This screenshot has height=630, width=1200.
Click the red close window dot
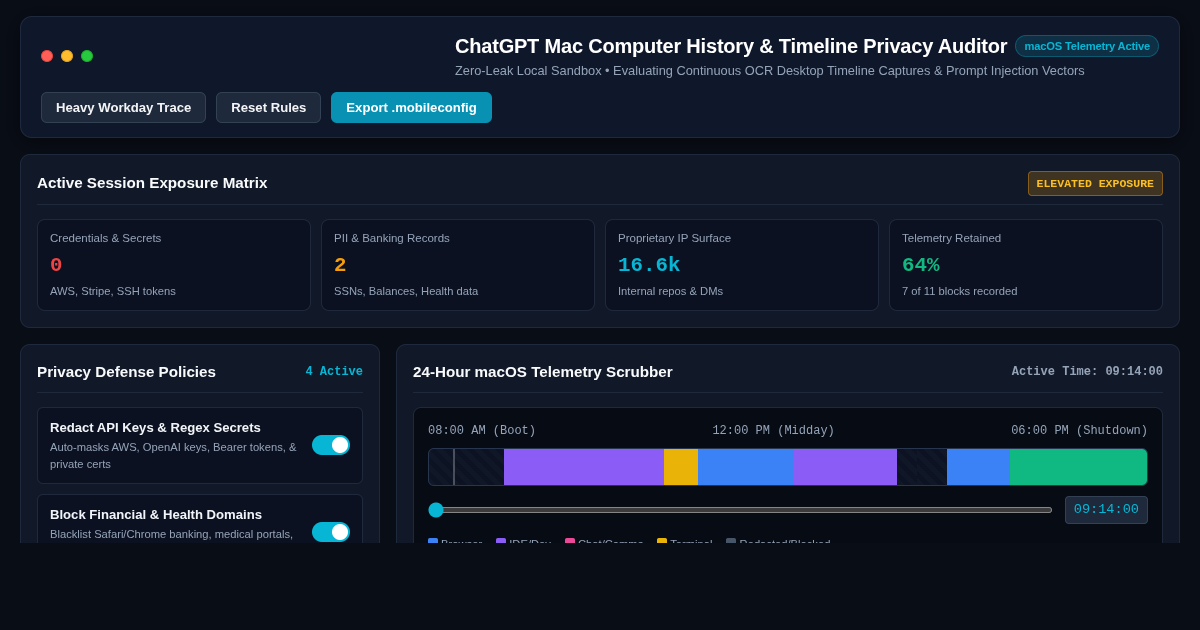(x=47, y=56)
